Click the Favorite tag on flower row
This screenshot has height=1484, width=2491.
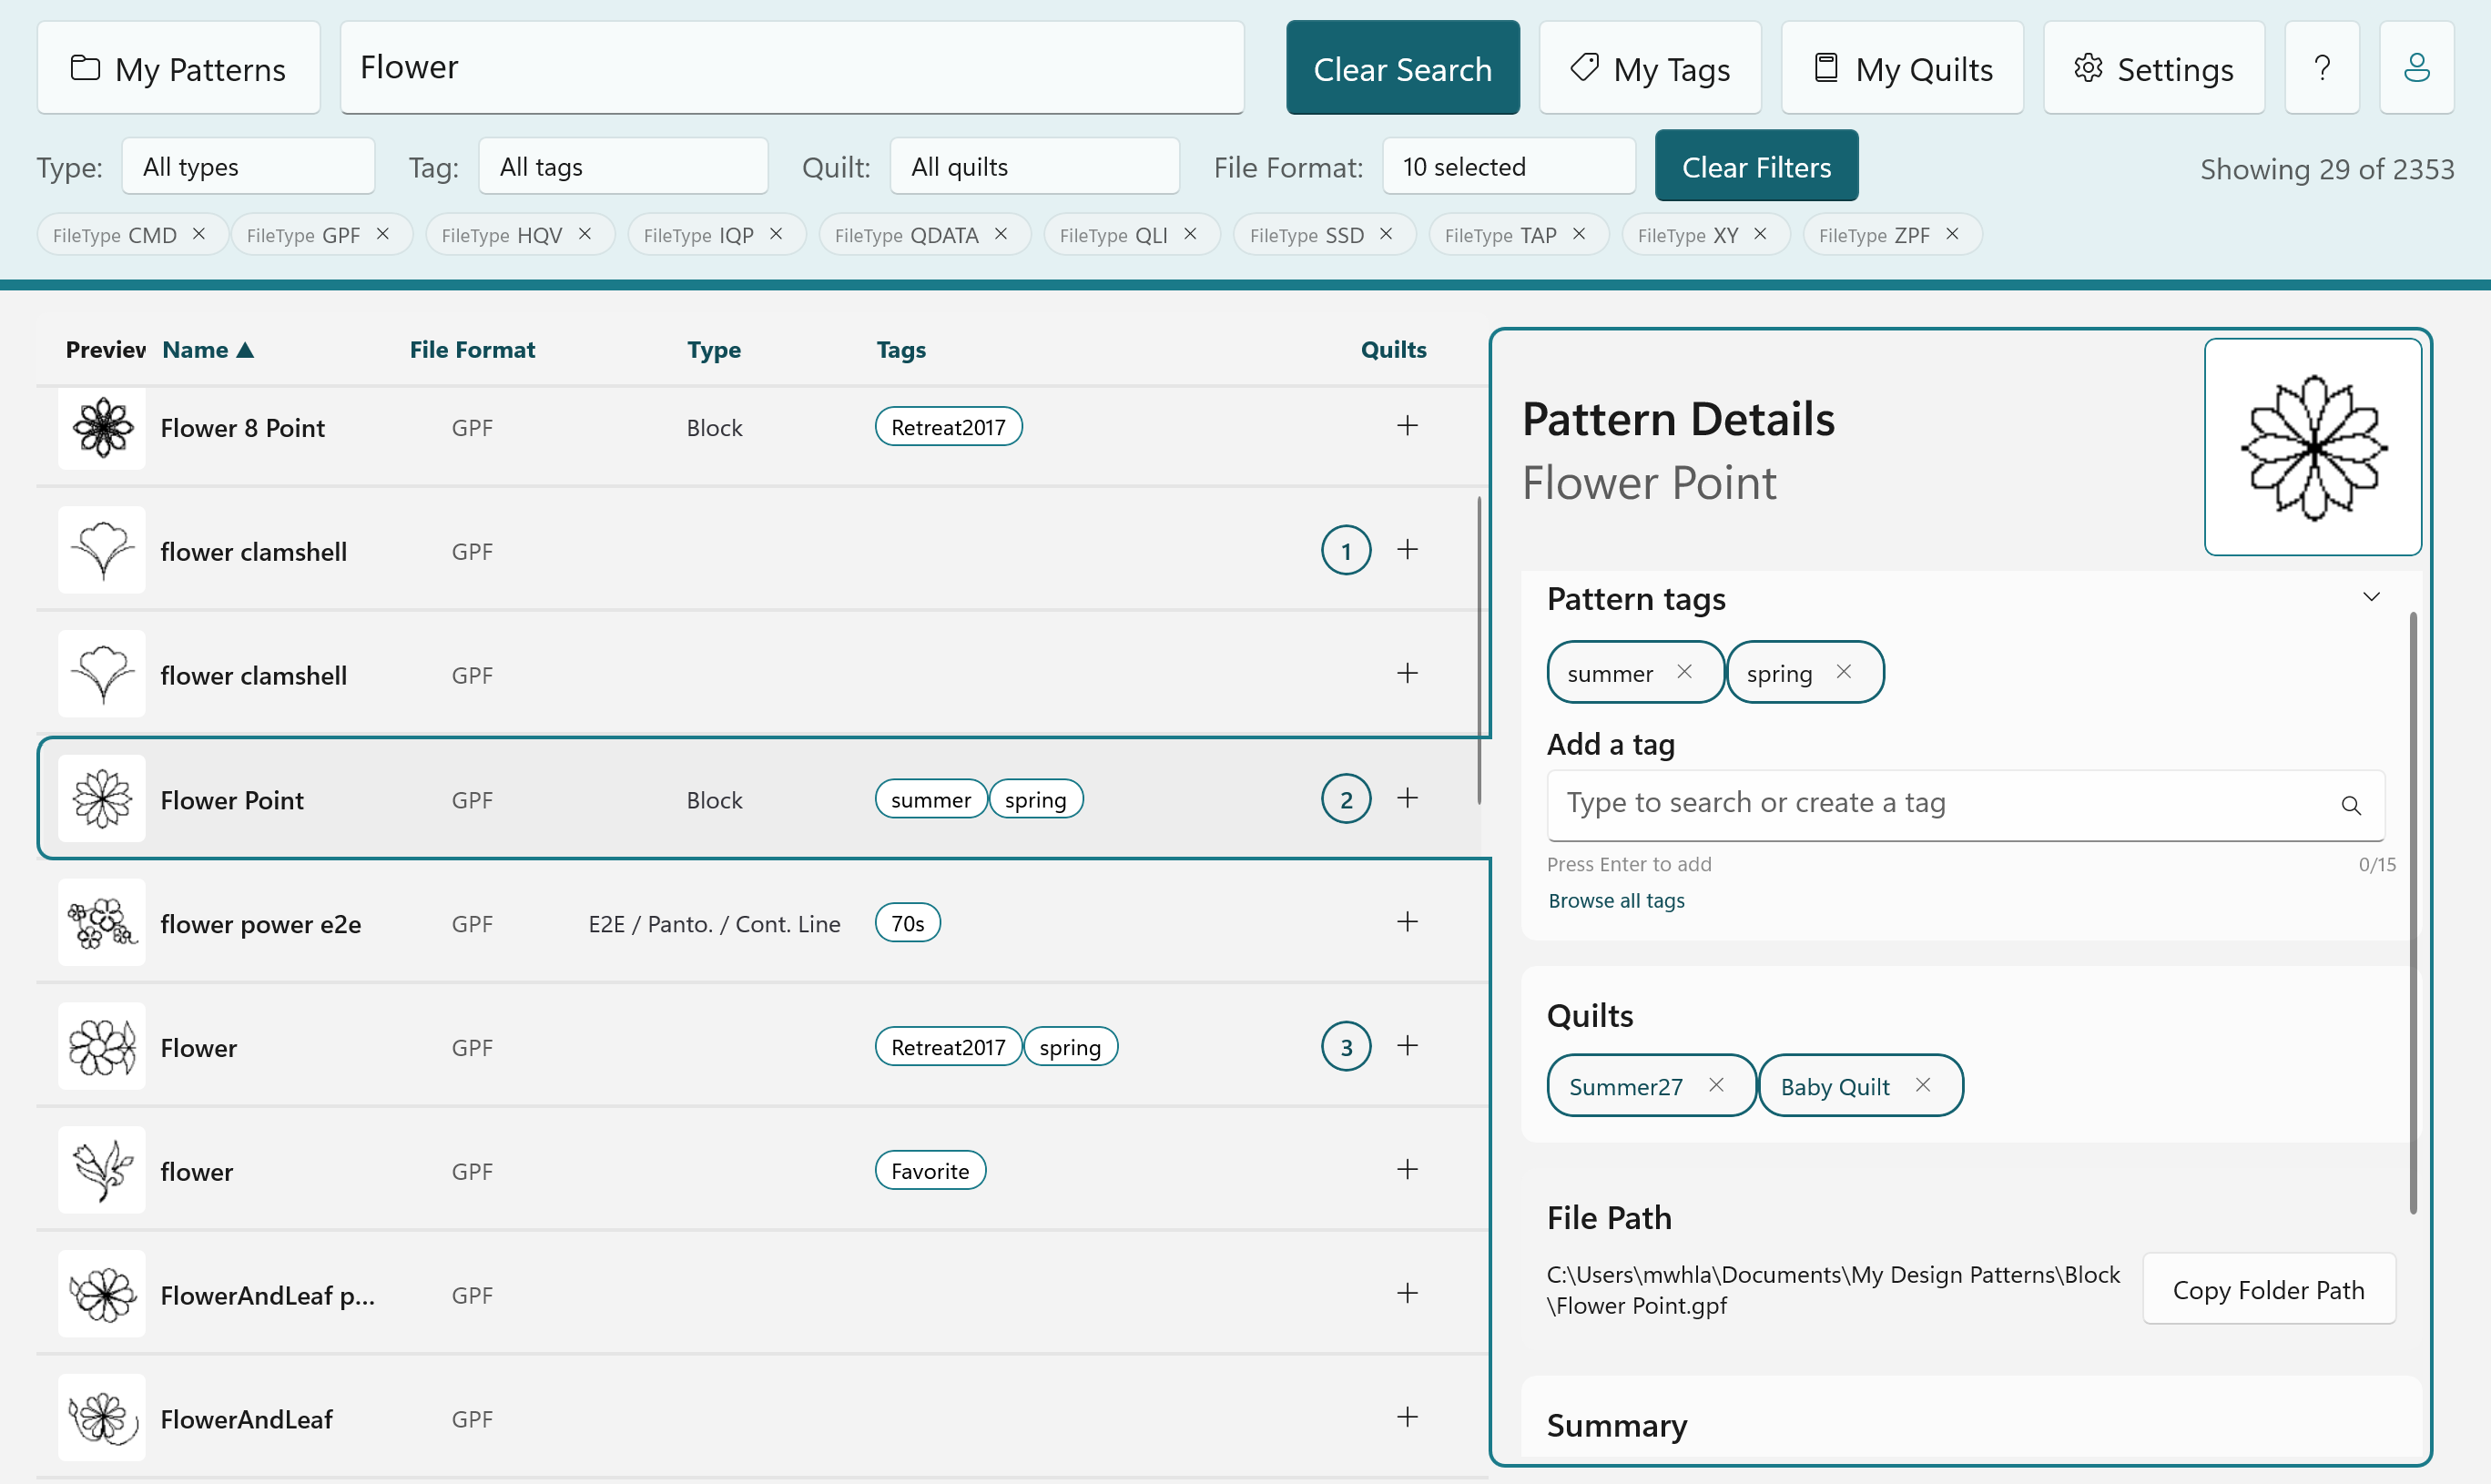click(930, 1171)
